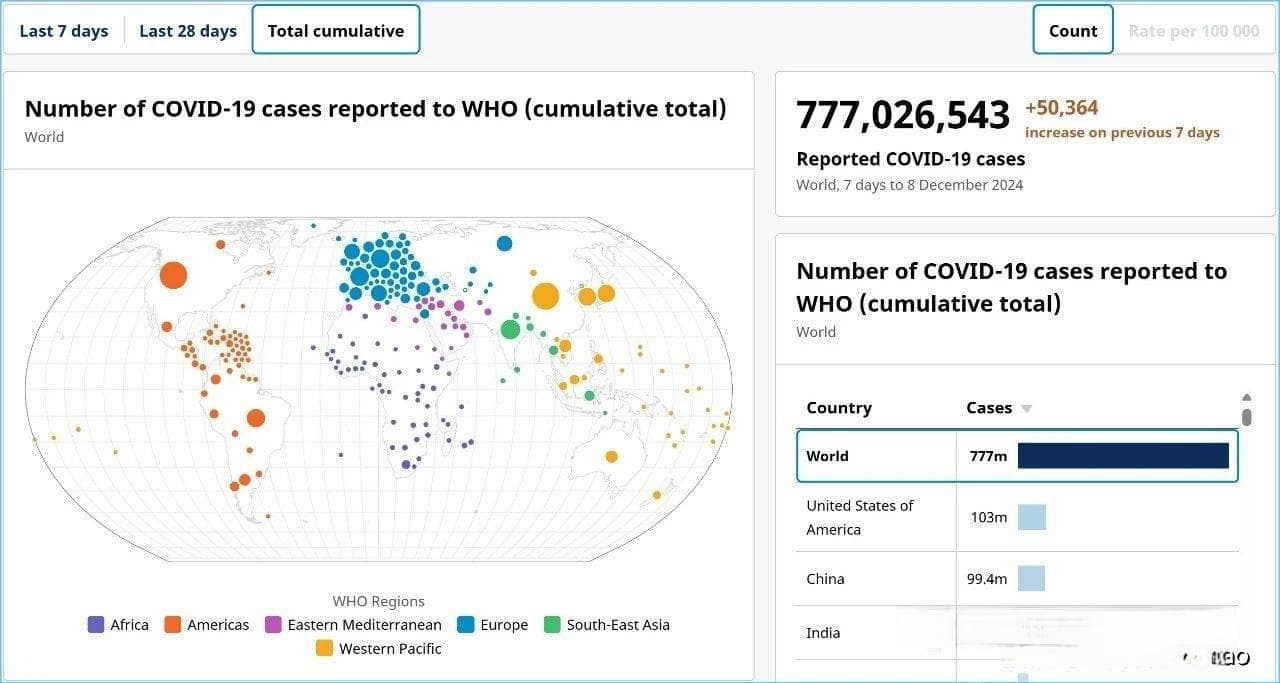Click the blue Russia bubble
The height and width of the screenshot is (683, 1280).
504,244
